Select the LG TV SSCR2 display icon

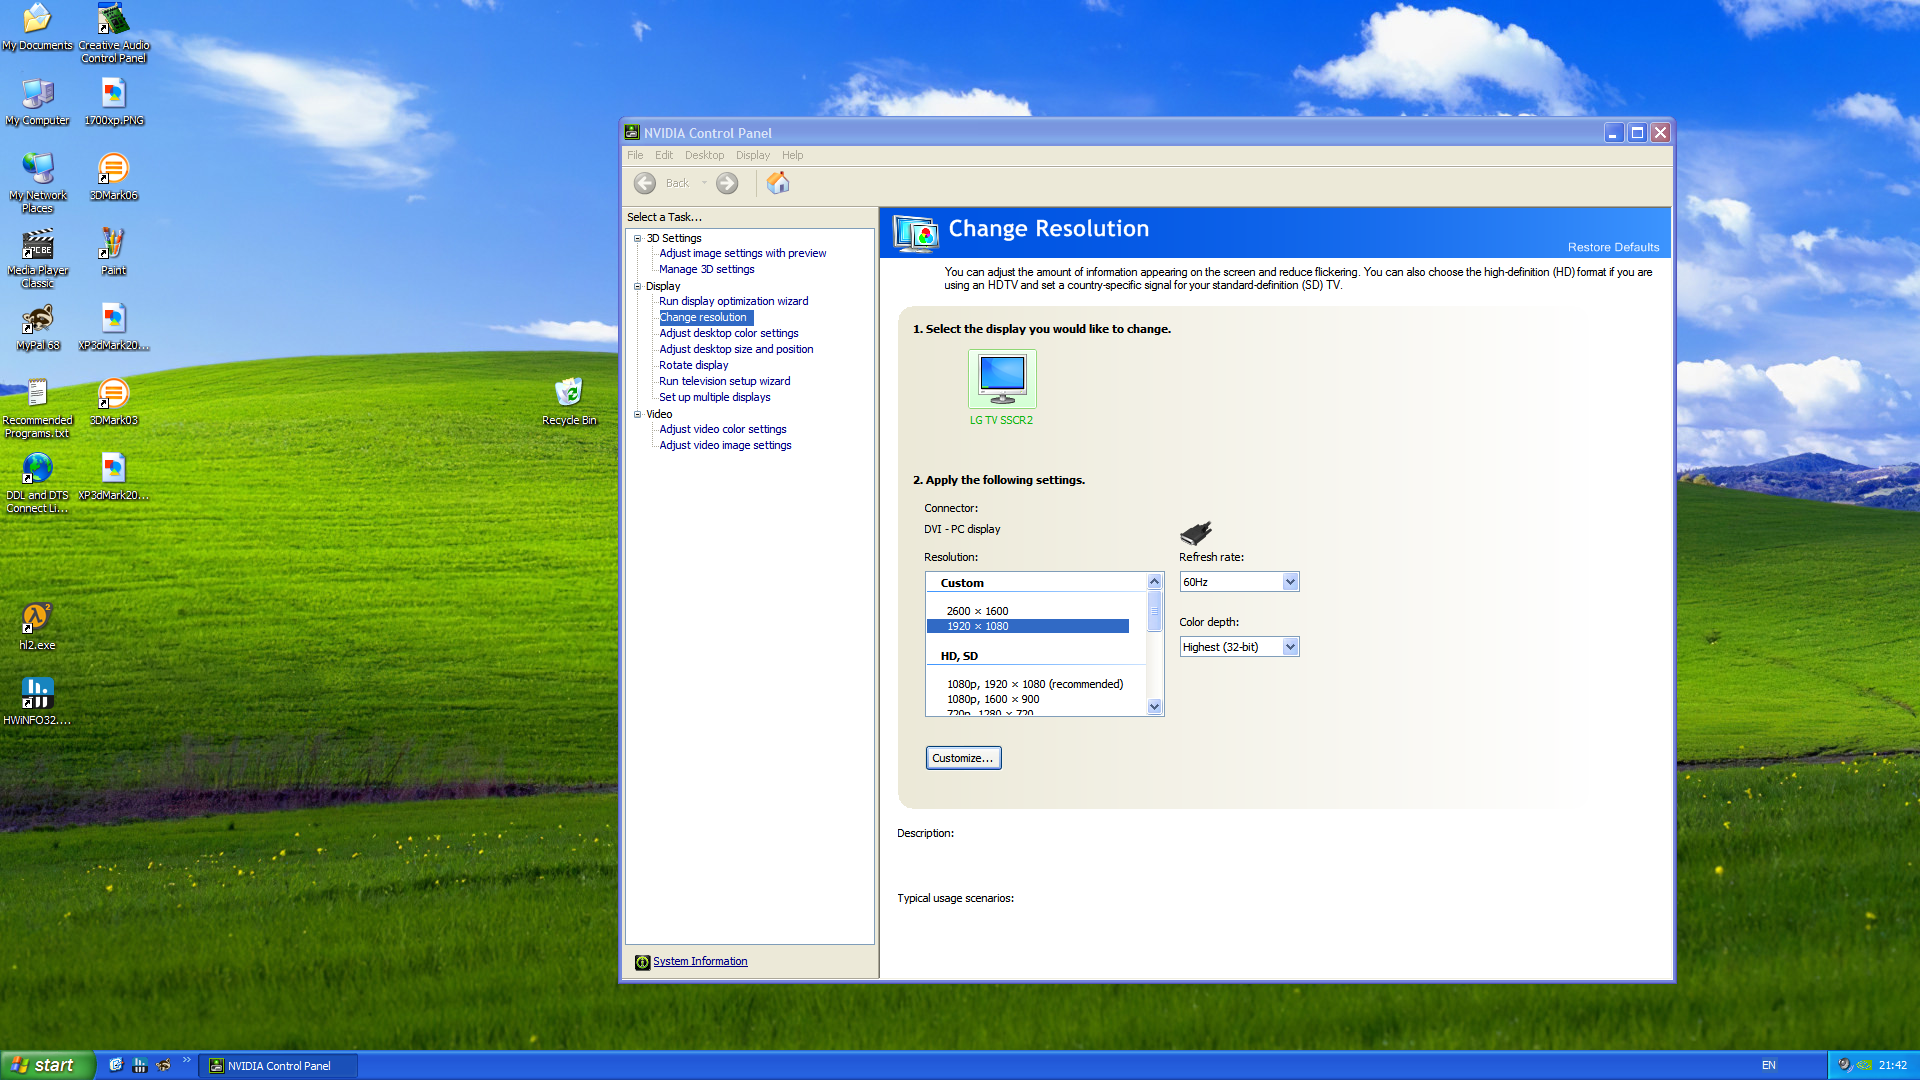1002,379
